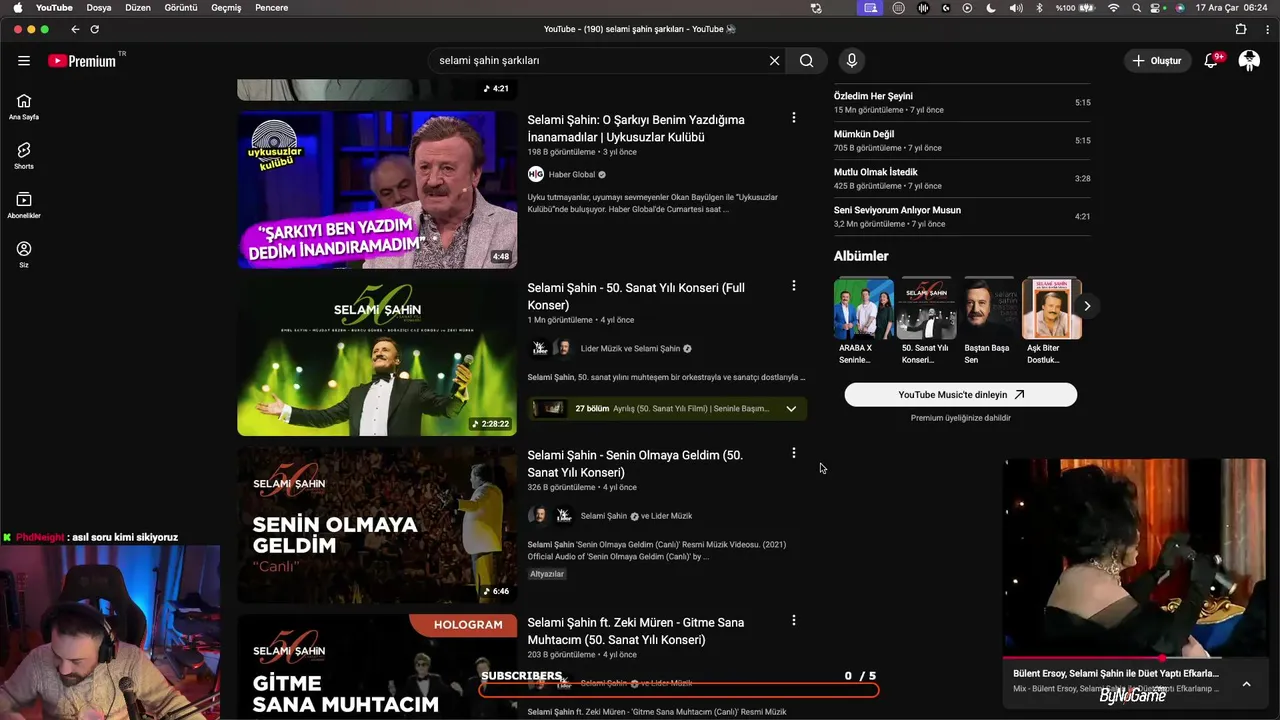Open the ARABA X Seninle album cover
Image resolution: width=1280 pixels, height=720 pixels.
click(864, 309)
